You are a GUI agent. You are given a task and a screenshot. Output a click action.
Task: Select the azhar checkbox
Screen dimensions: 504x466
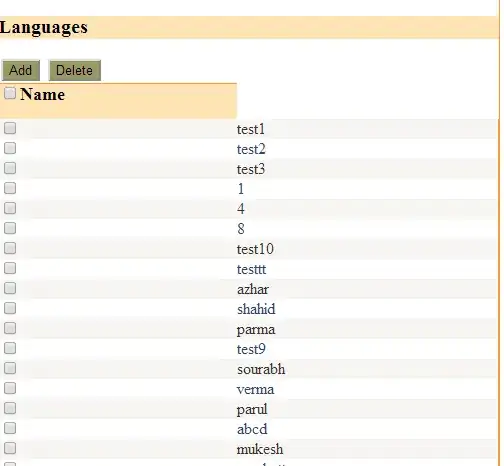pos(10,288)
